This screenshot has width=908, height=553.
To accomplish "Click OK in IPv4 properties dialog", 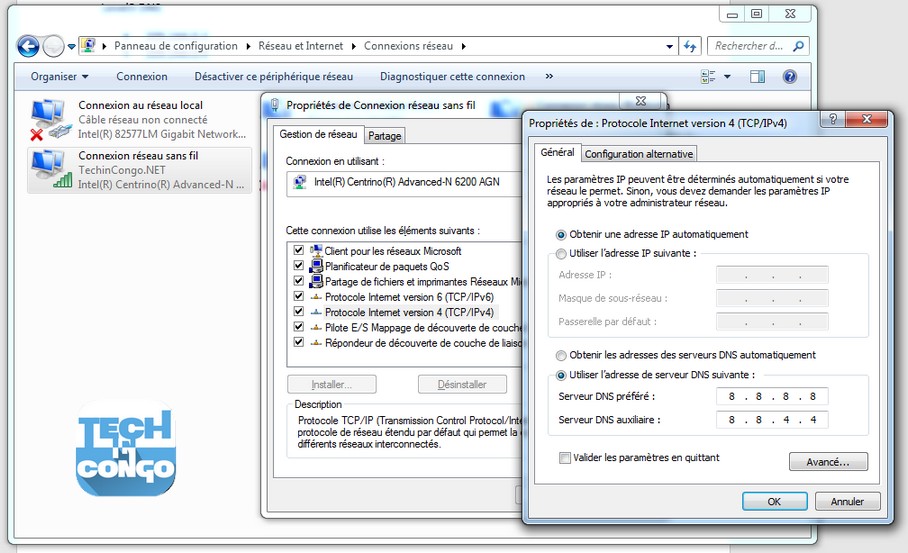I will (774, 501).
